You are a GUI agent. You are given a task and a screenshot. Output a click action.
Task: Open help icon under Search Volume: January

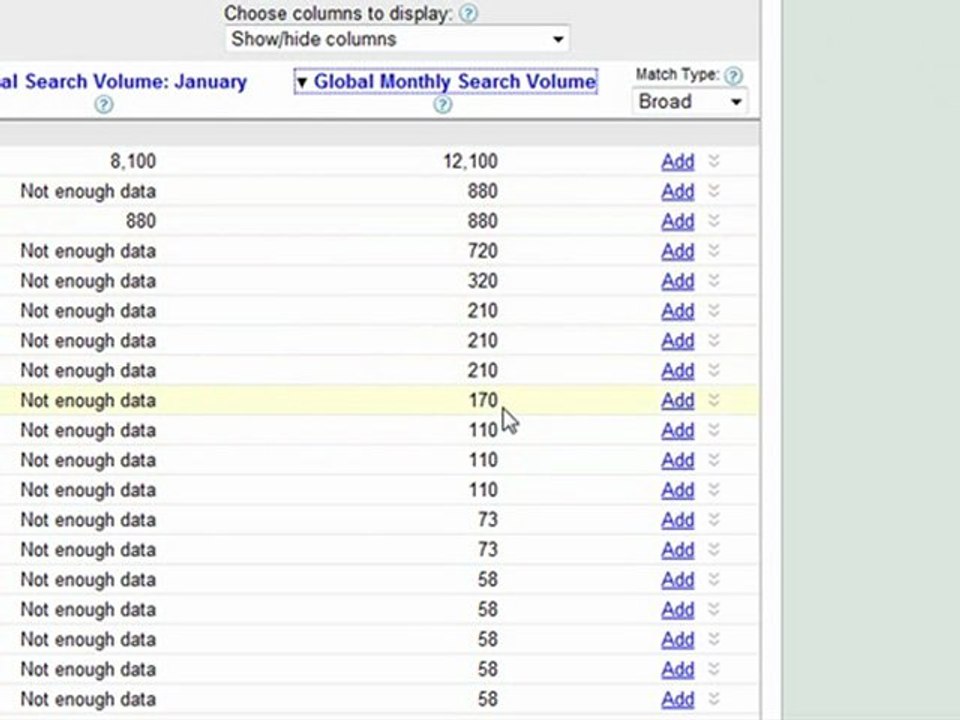(104, 105)
